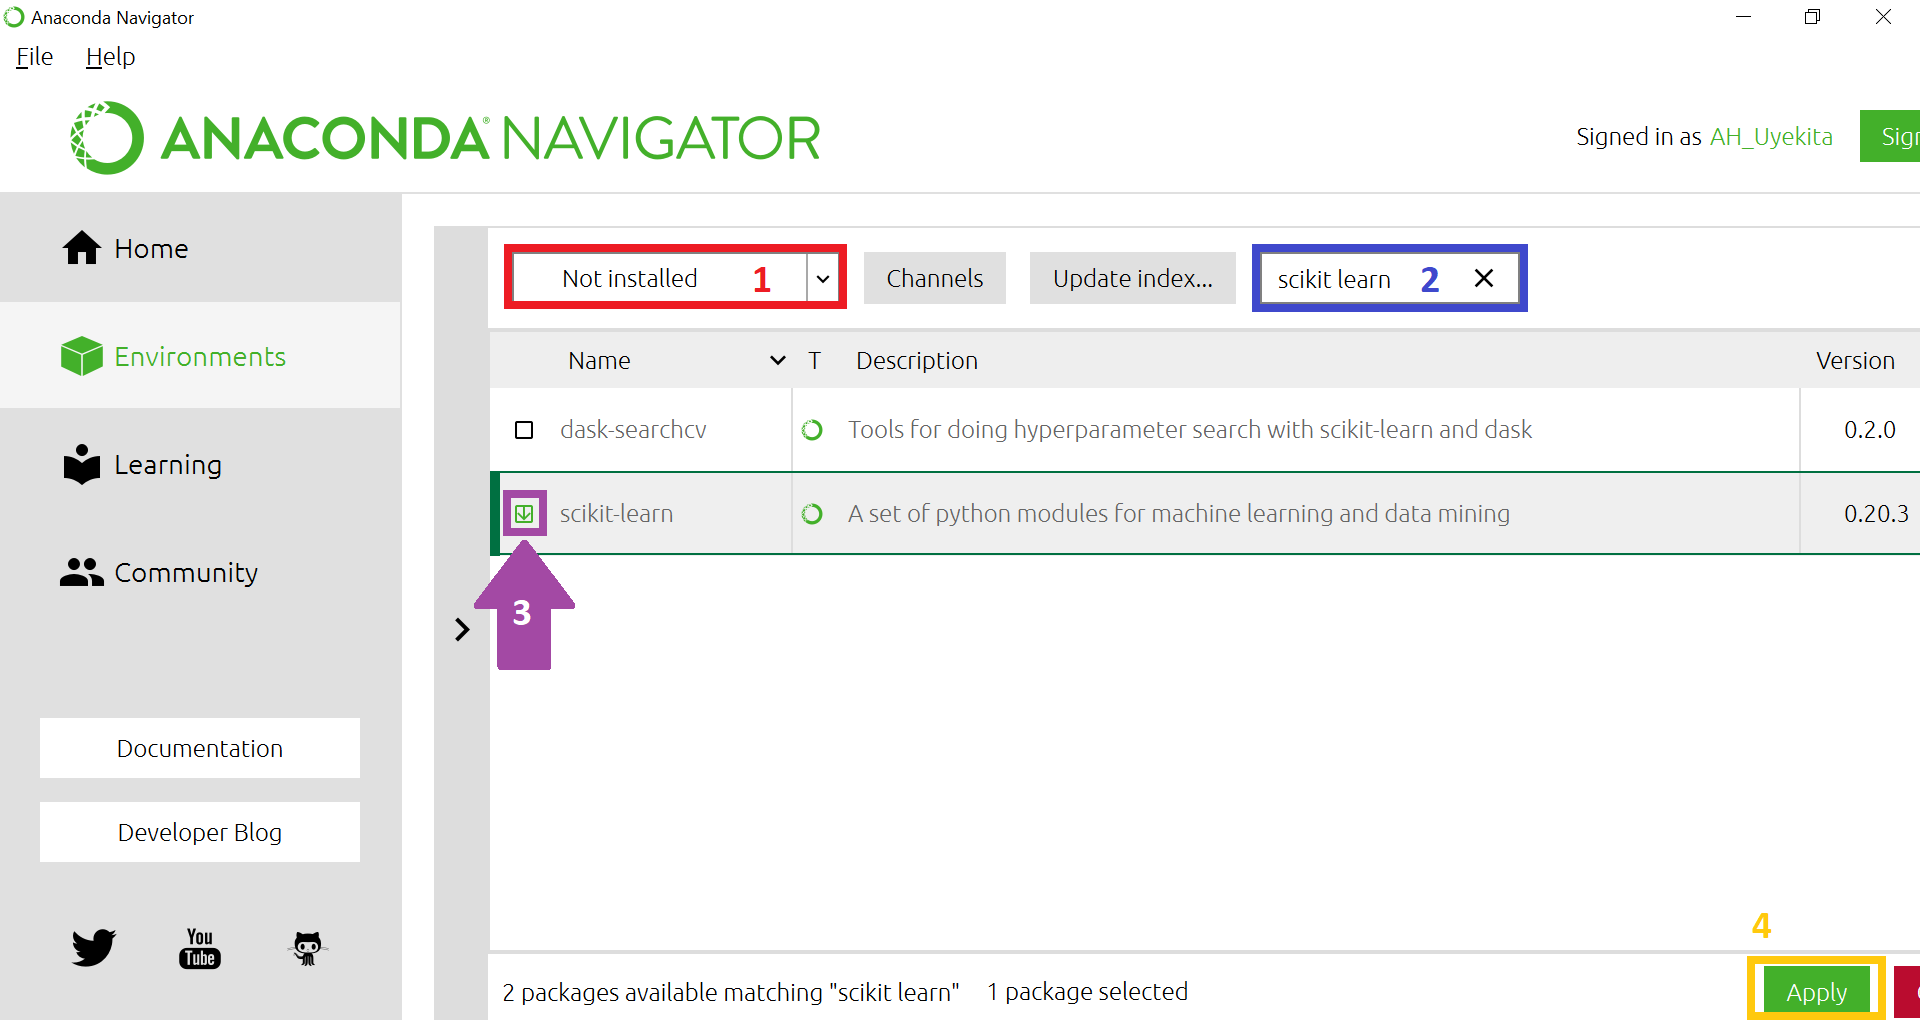Sort packages by Name column arrow
The image size is (1920, 1020).
coord(777,360)
